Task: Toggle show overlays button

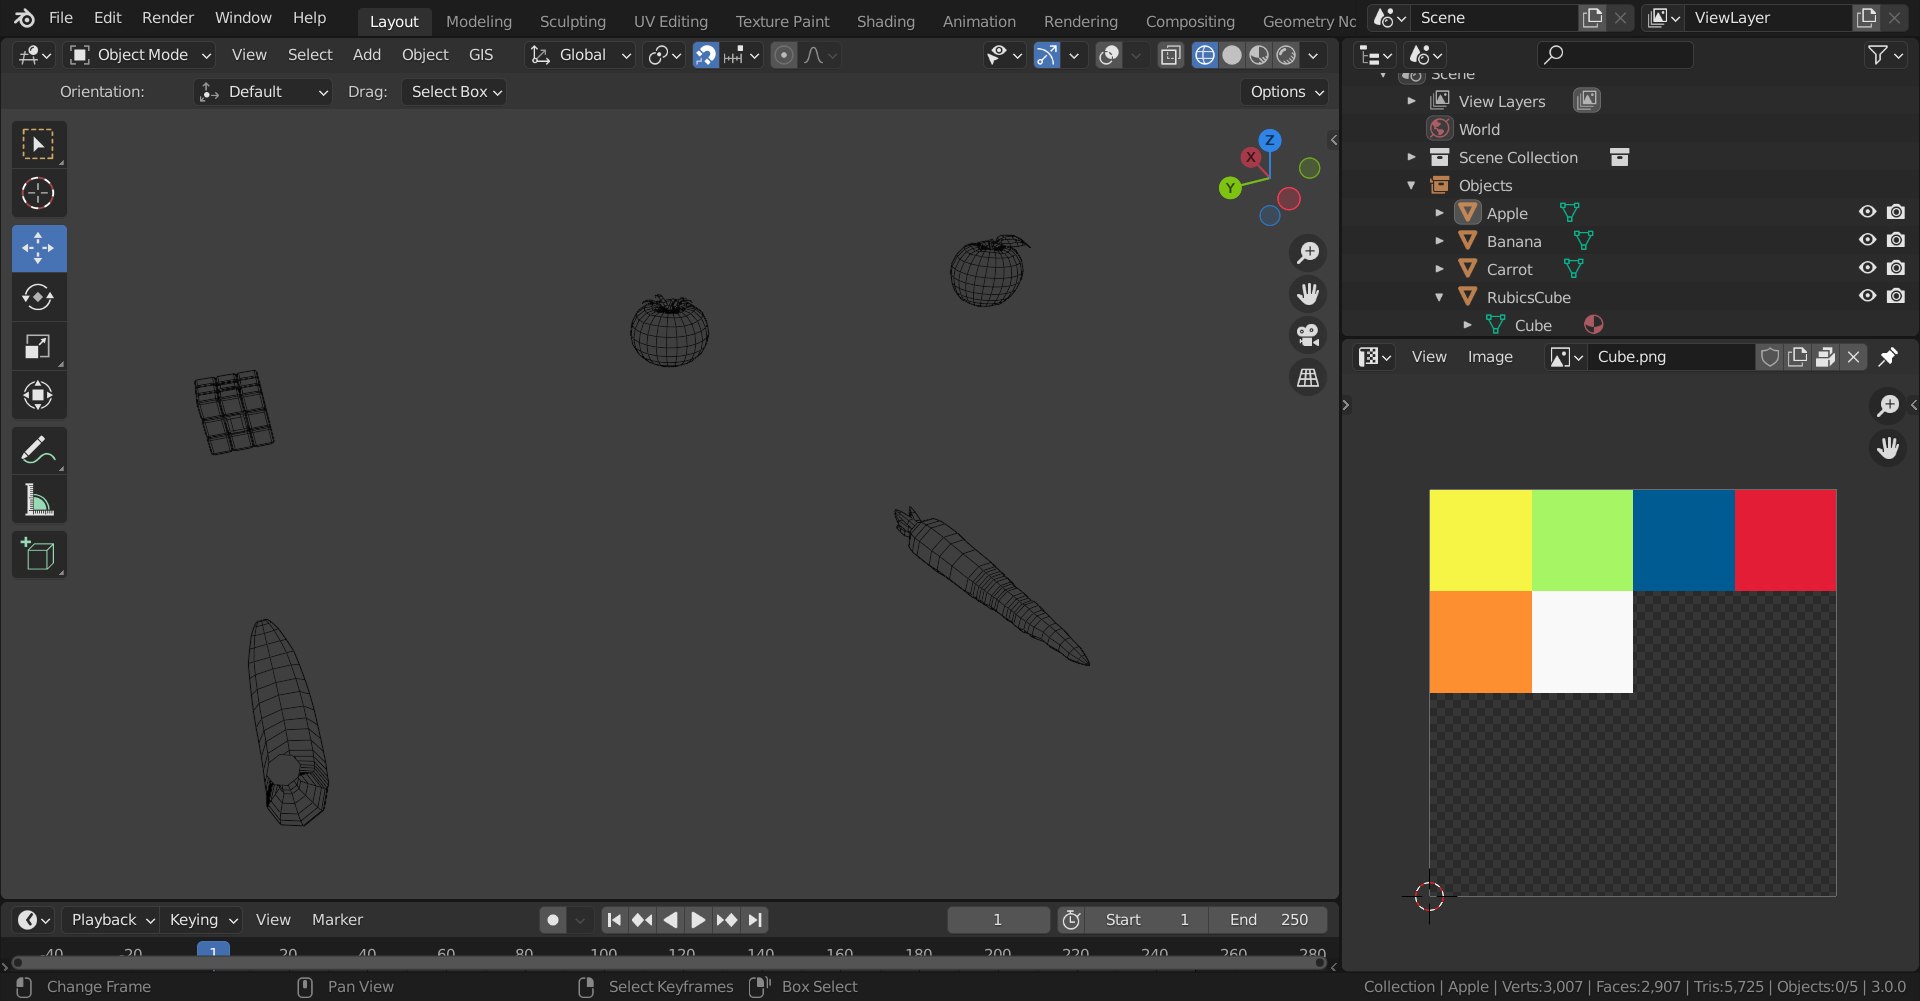Action: [x=1108, y=55]
